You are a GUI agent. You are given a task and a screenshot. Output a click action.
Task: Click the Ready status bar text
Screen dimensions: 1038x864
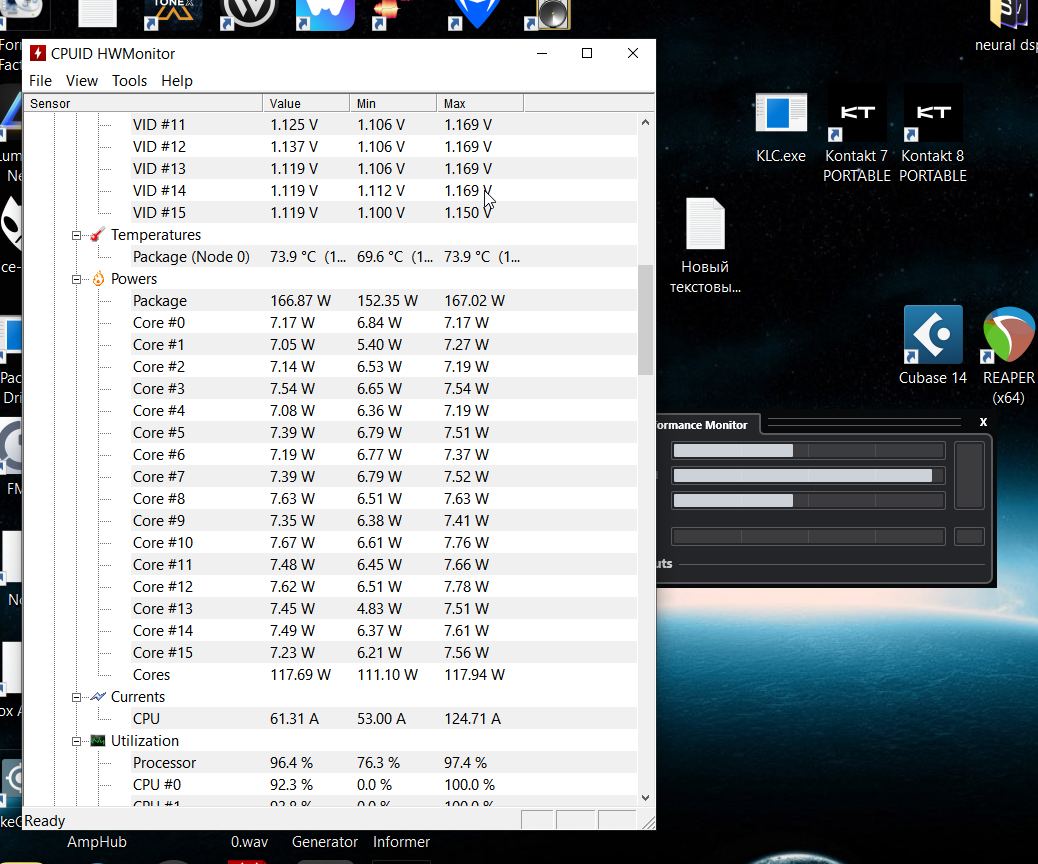[x=45, y=821]
